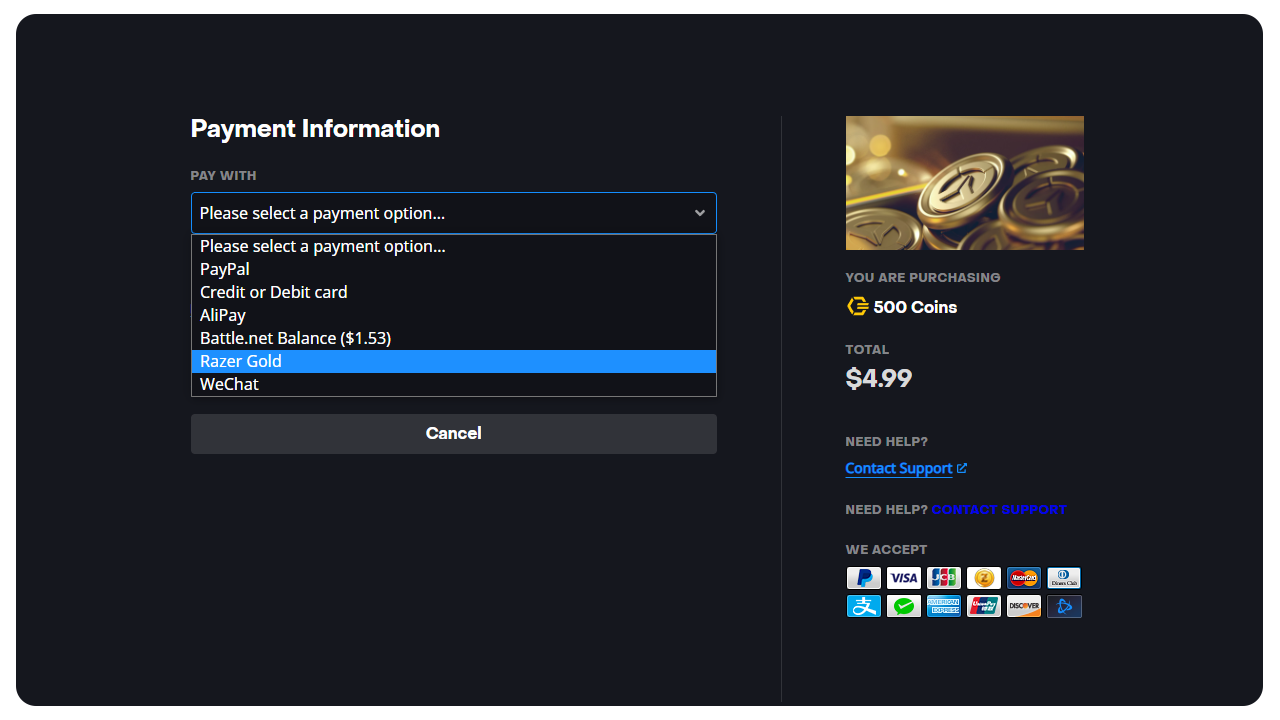Click the AliPay blue icon
This screenshot has height=720, width=1280.
pos(864,606)
